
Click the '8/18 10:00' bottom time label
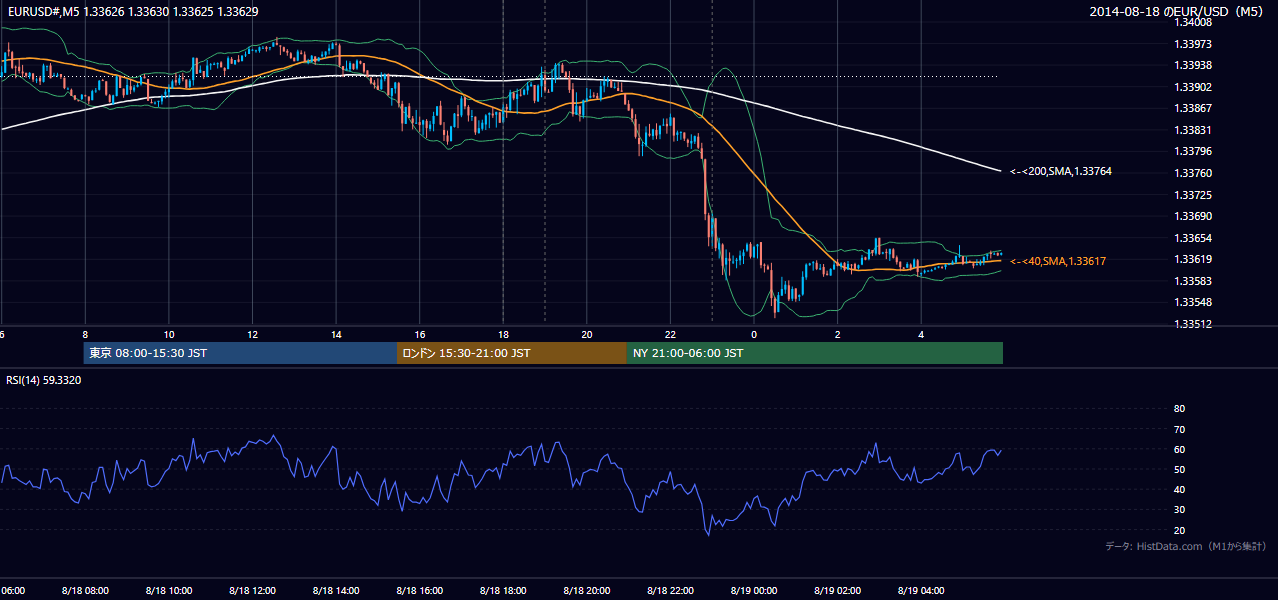[x=169, y=590]
